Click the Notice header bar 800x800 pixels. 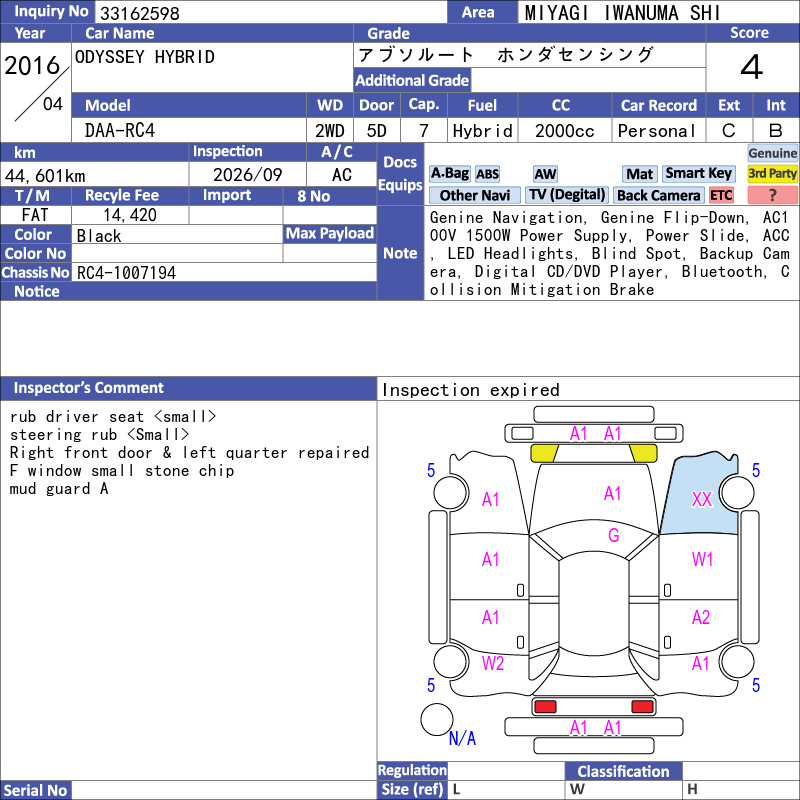[x=188, y=291]
